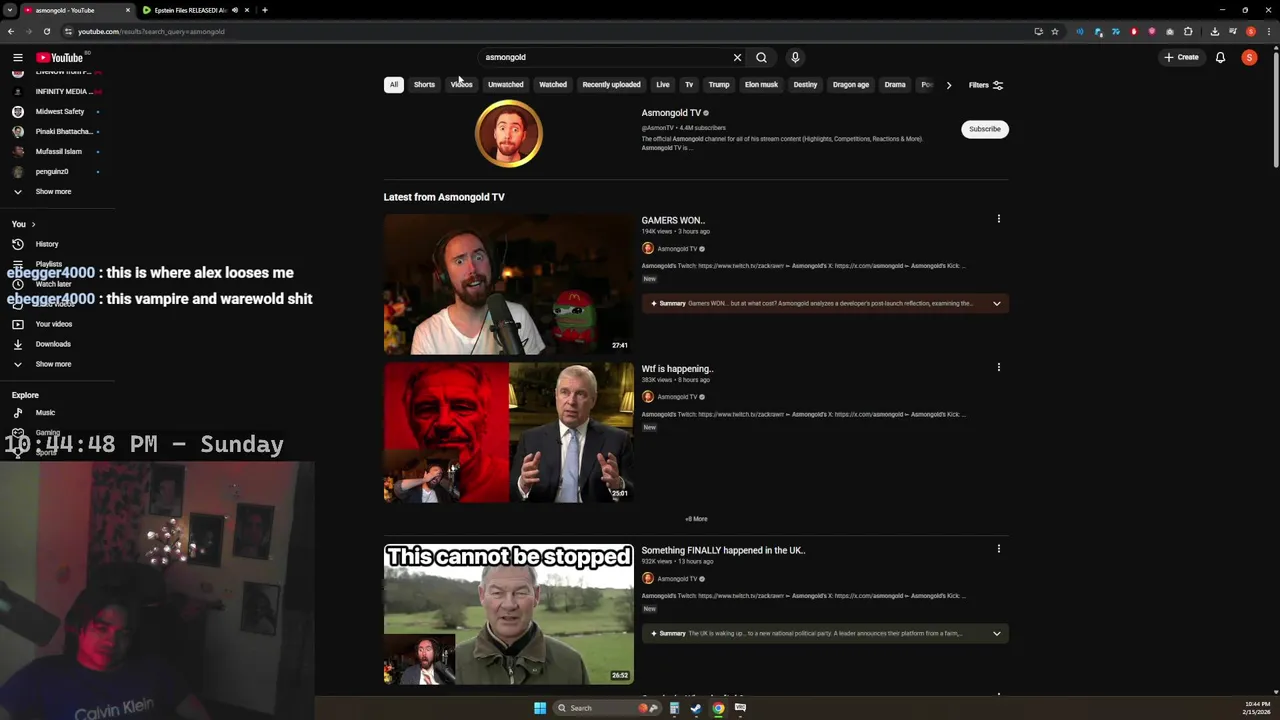Open the Windows Start menu
Image resolution: width=1280 pixels, height=720 pixels.
(540, 708)
